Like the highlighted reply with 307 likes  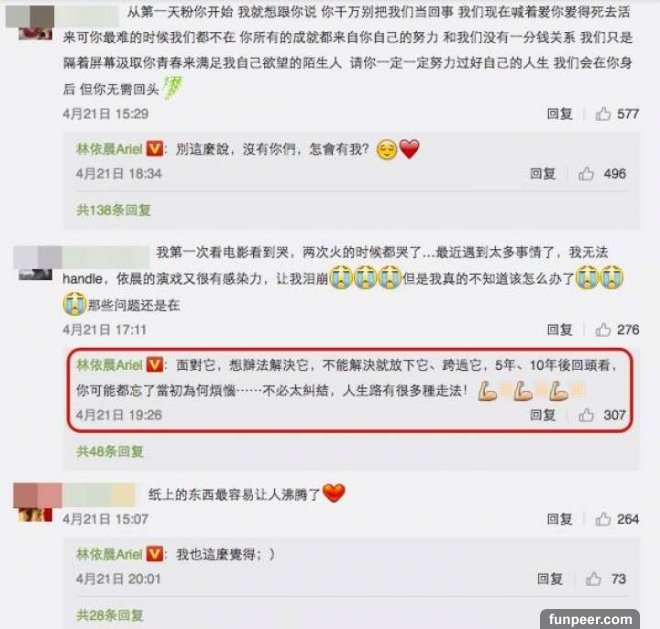[x=586, y=415]
